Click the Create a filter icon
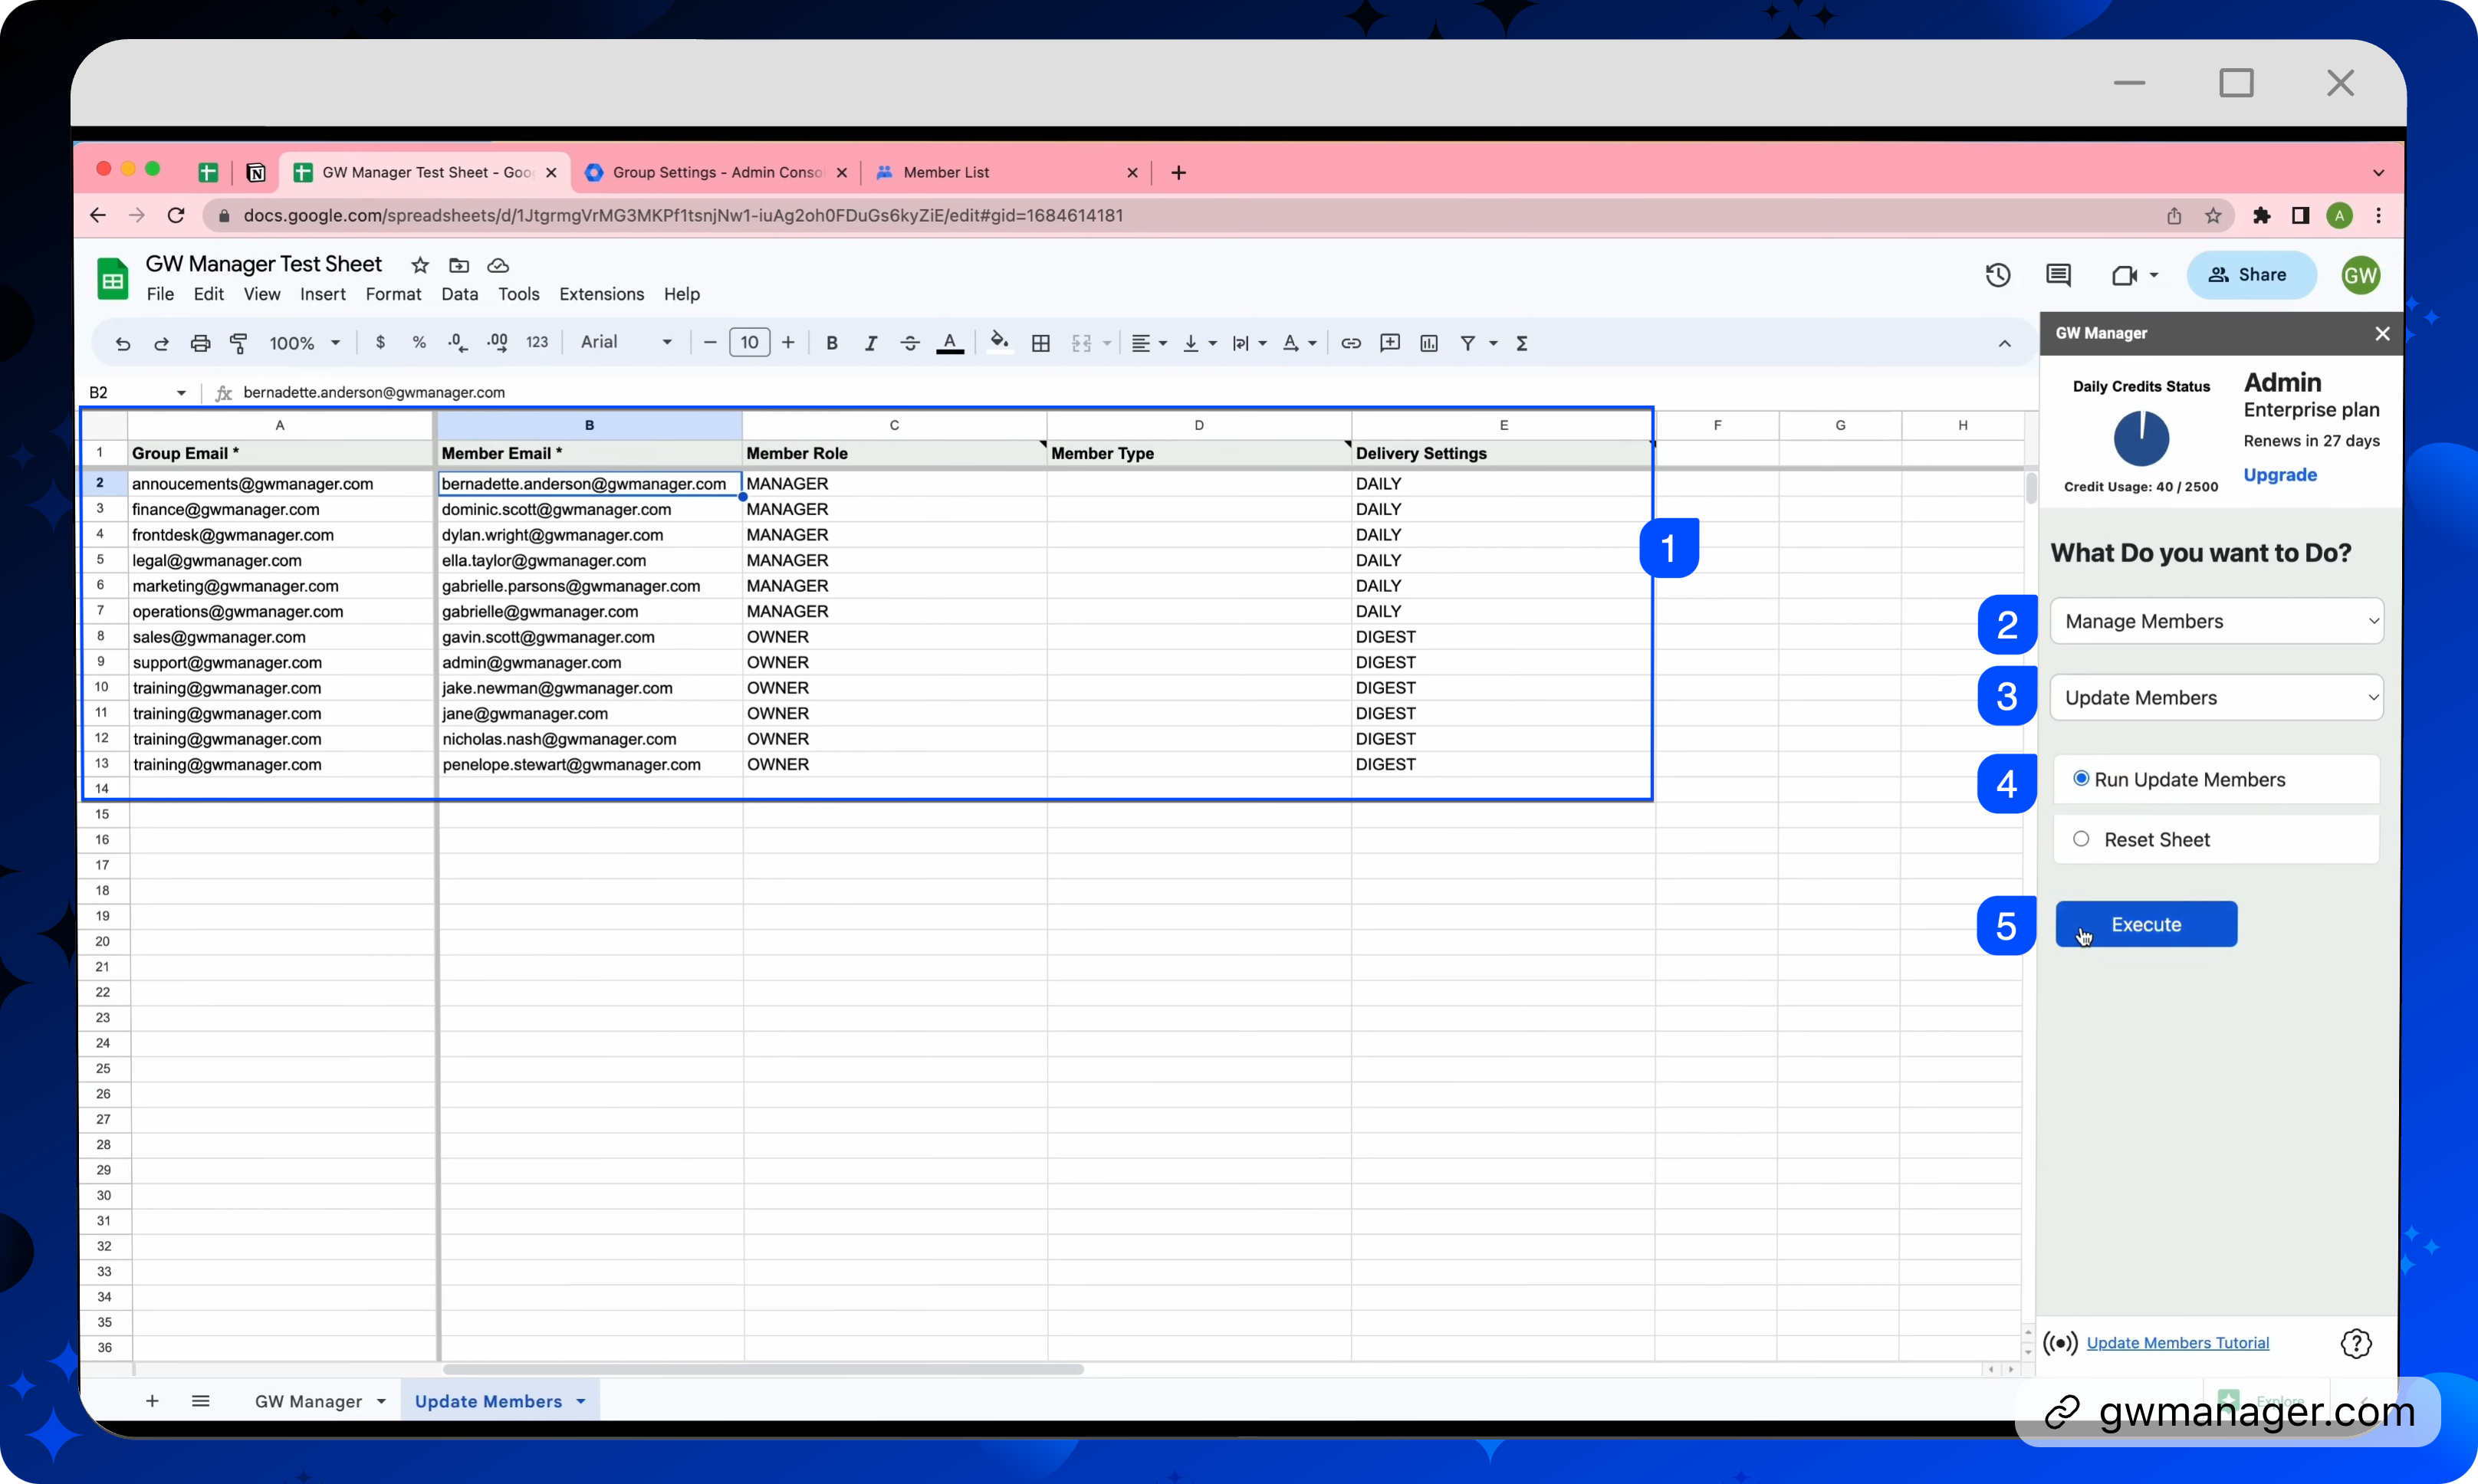This screenshot has width=2478, height=1484. pos(1468,343)
